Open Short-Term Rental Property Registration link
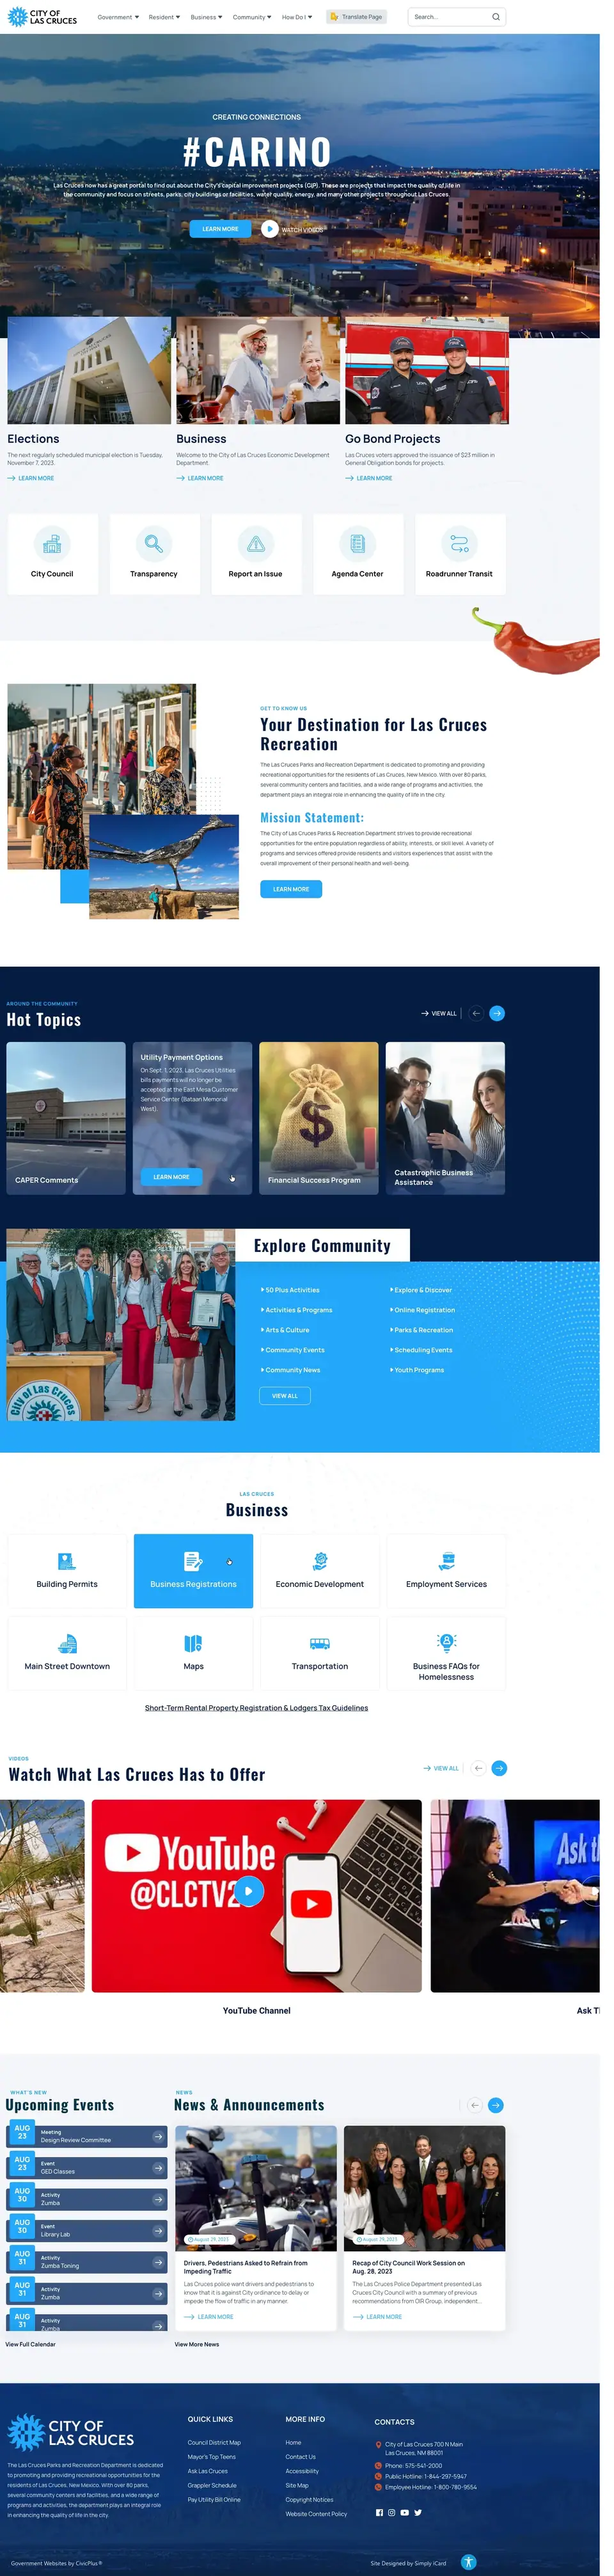Image resolution: width=614 pixels, height=2576 pixels. (x=256, y=1708)
